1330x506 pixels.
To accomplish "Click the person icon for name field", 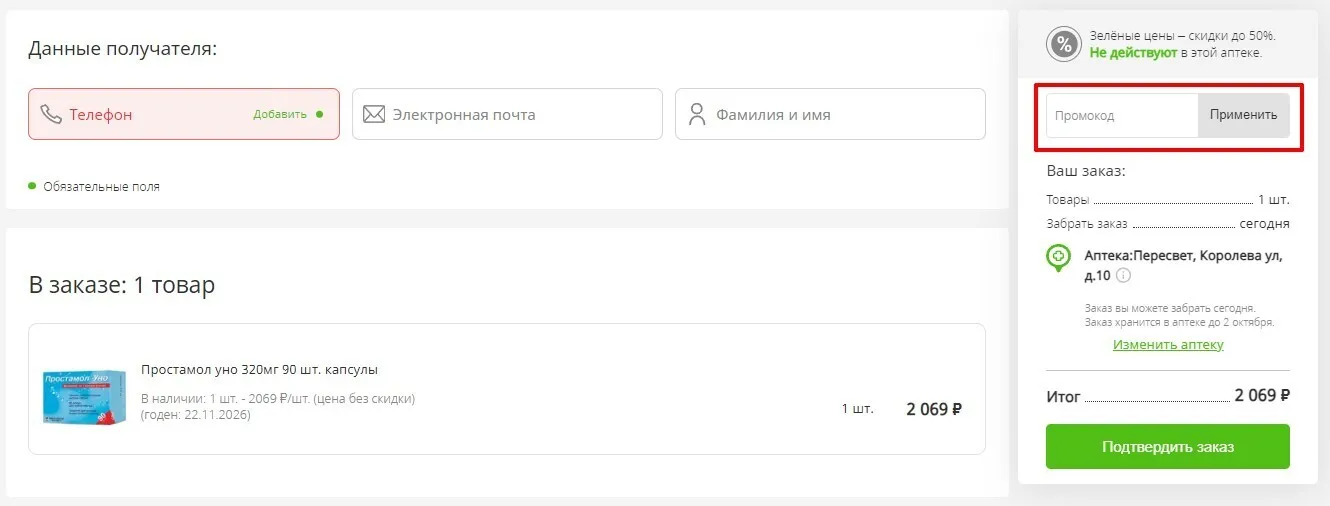I will (x=697, y=114).
